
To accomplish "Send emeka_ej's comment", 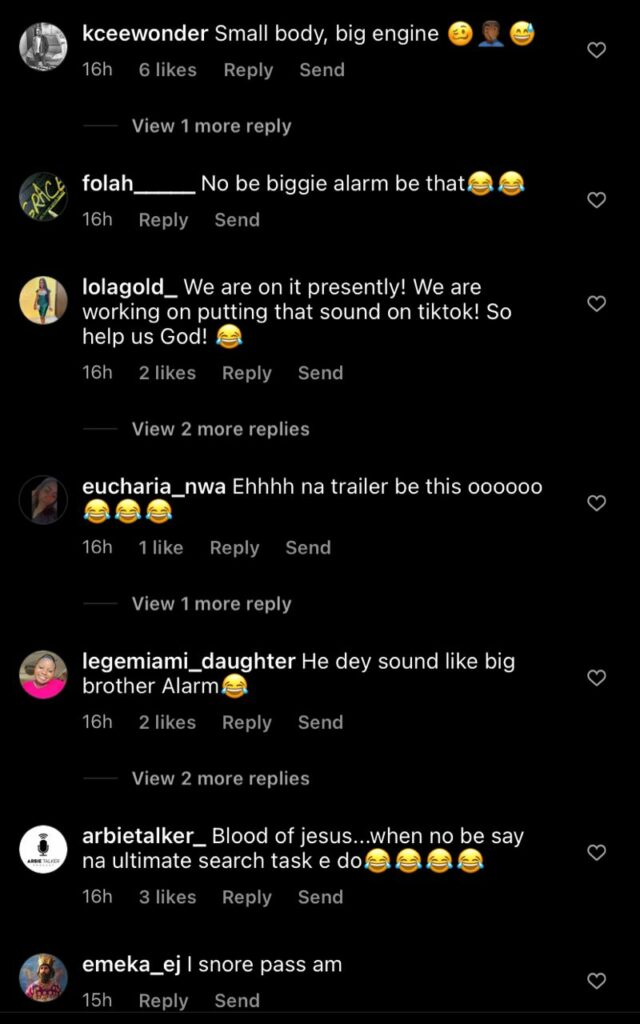I will (237, 1000).
